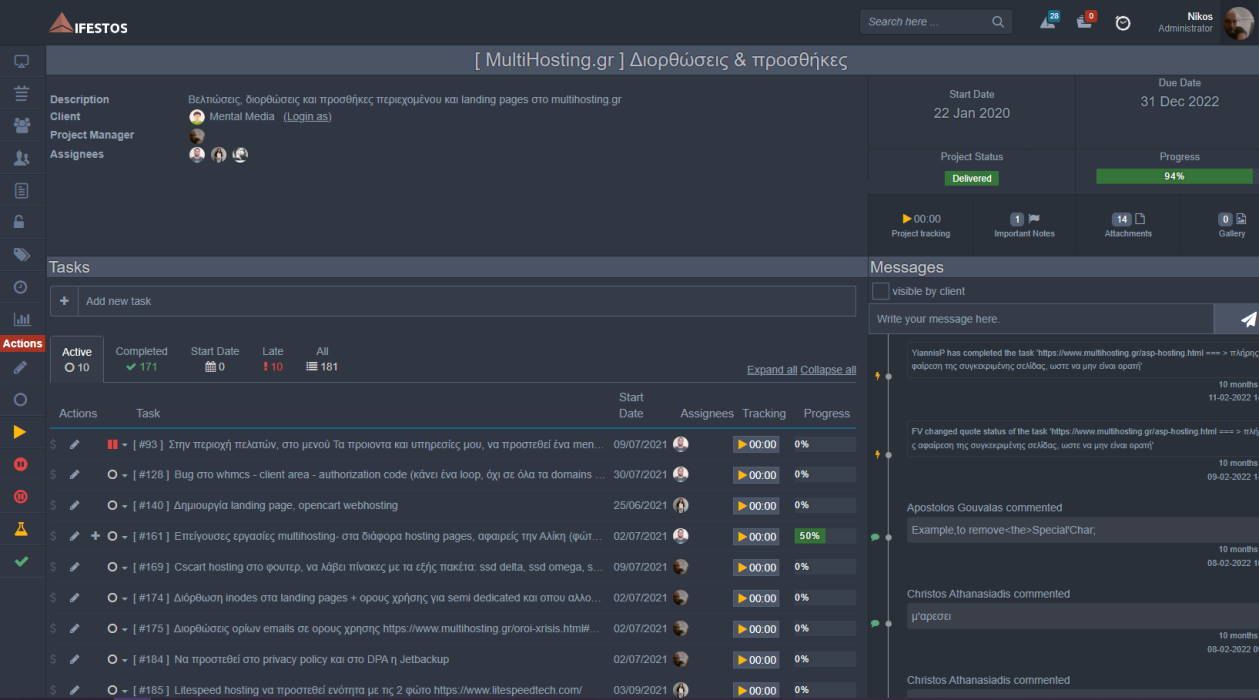Open the bar chart reports sidebar icon
This screenshot has height=700, width=1259.
pyautogui.click(x=21, y=319)
